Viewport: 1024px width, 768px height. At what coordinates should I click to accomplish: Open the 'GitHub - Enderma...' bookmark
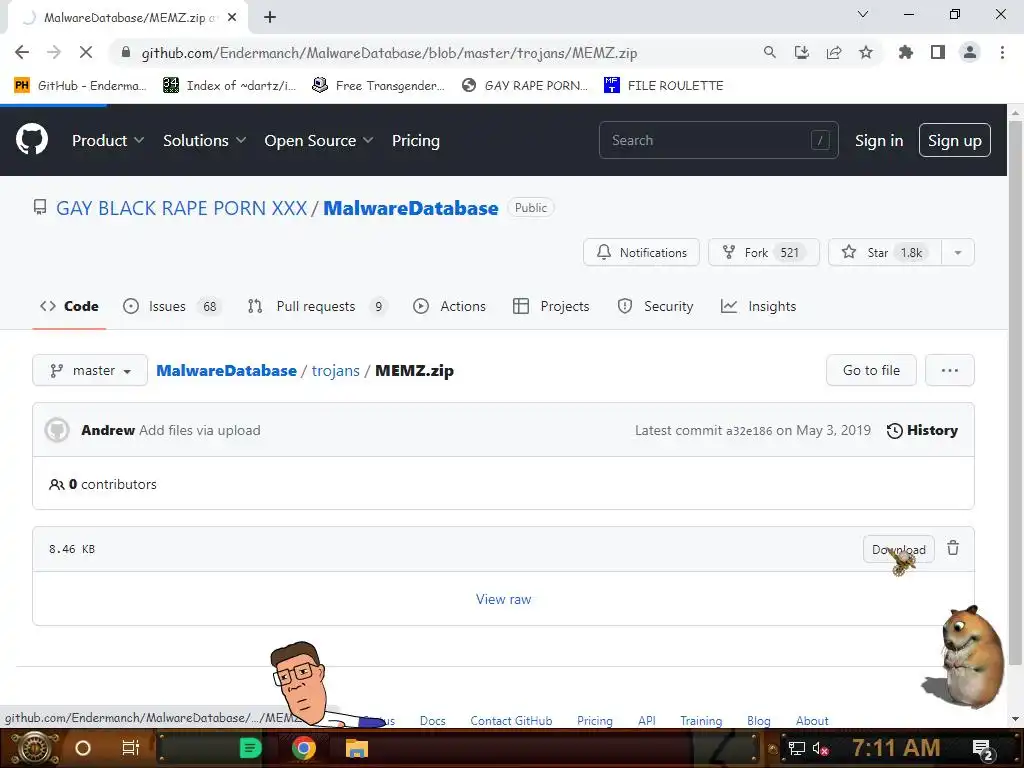pyautogui.click(x=80, y=86)
